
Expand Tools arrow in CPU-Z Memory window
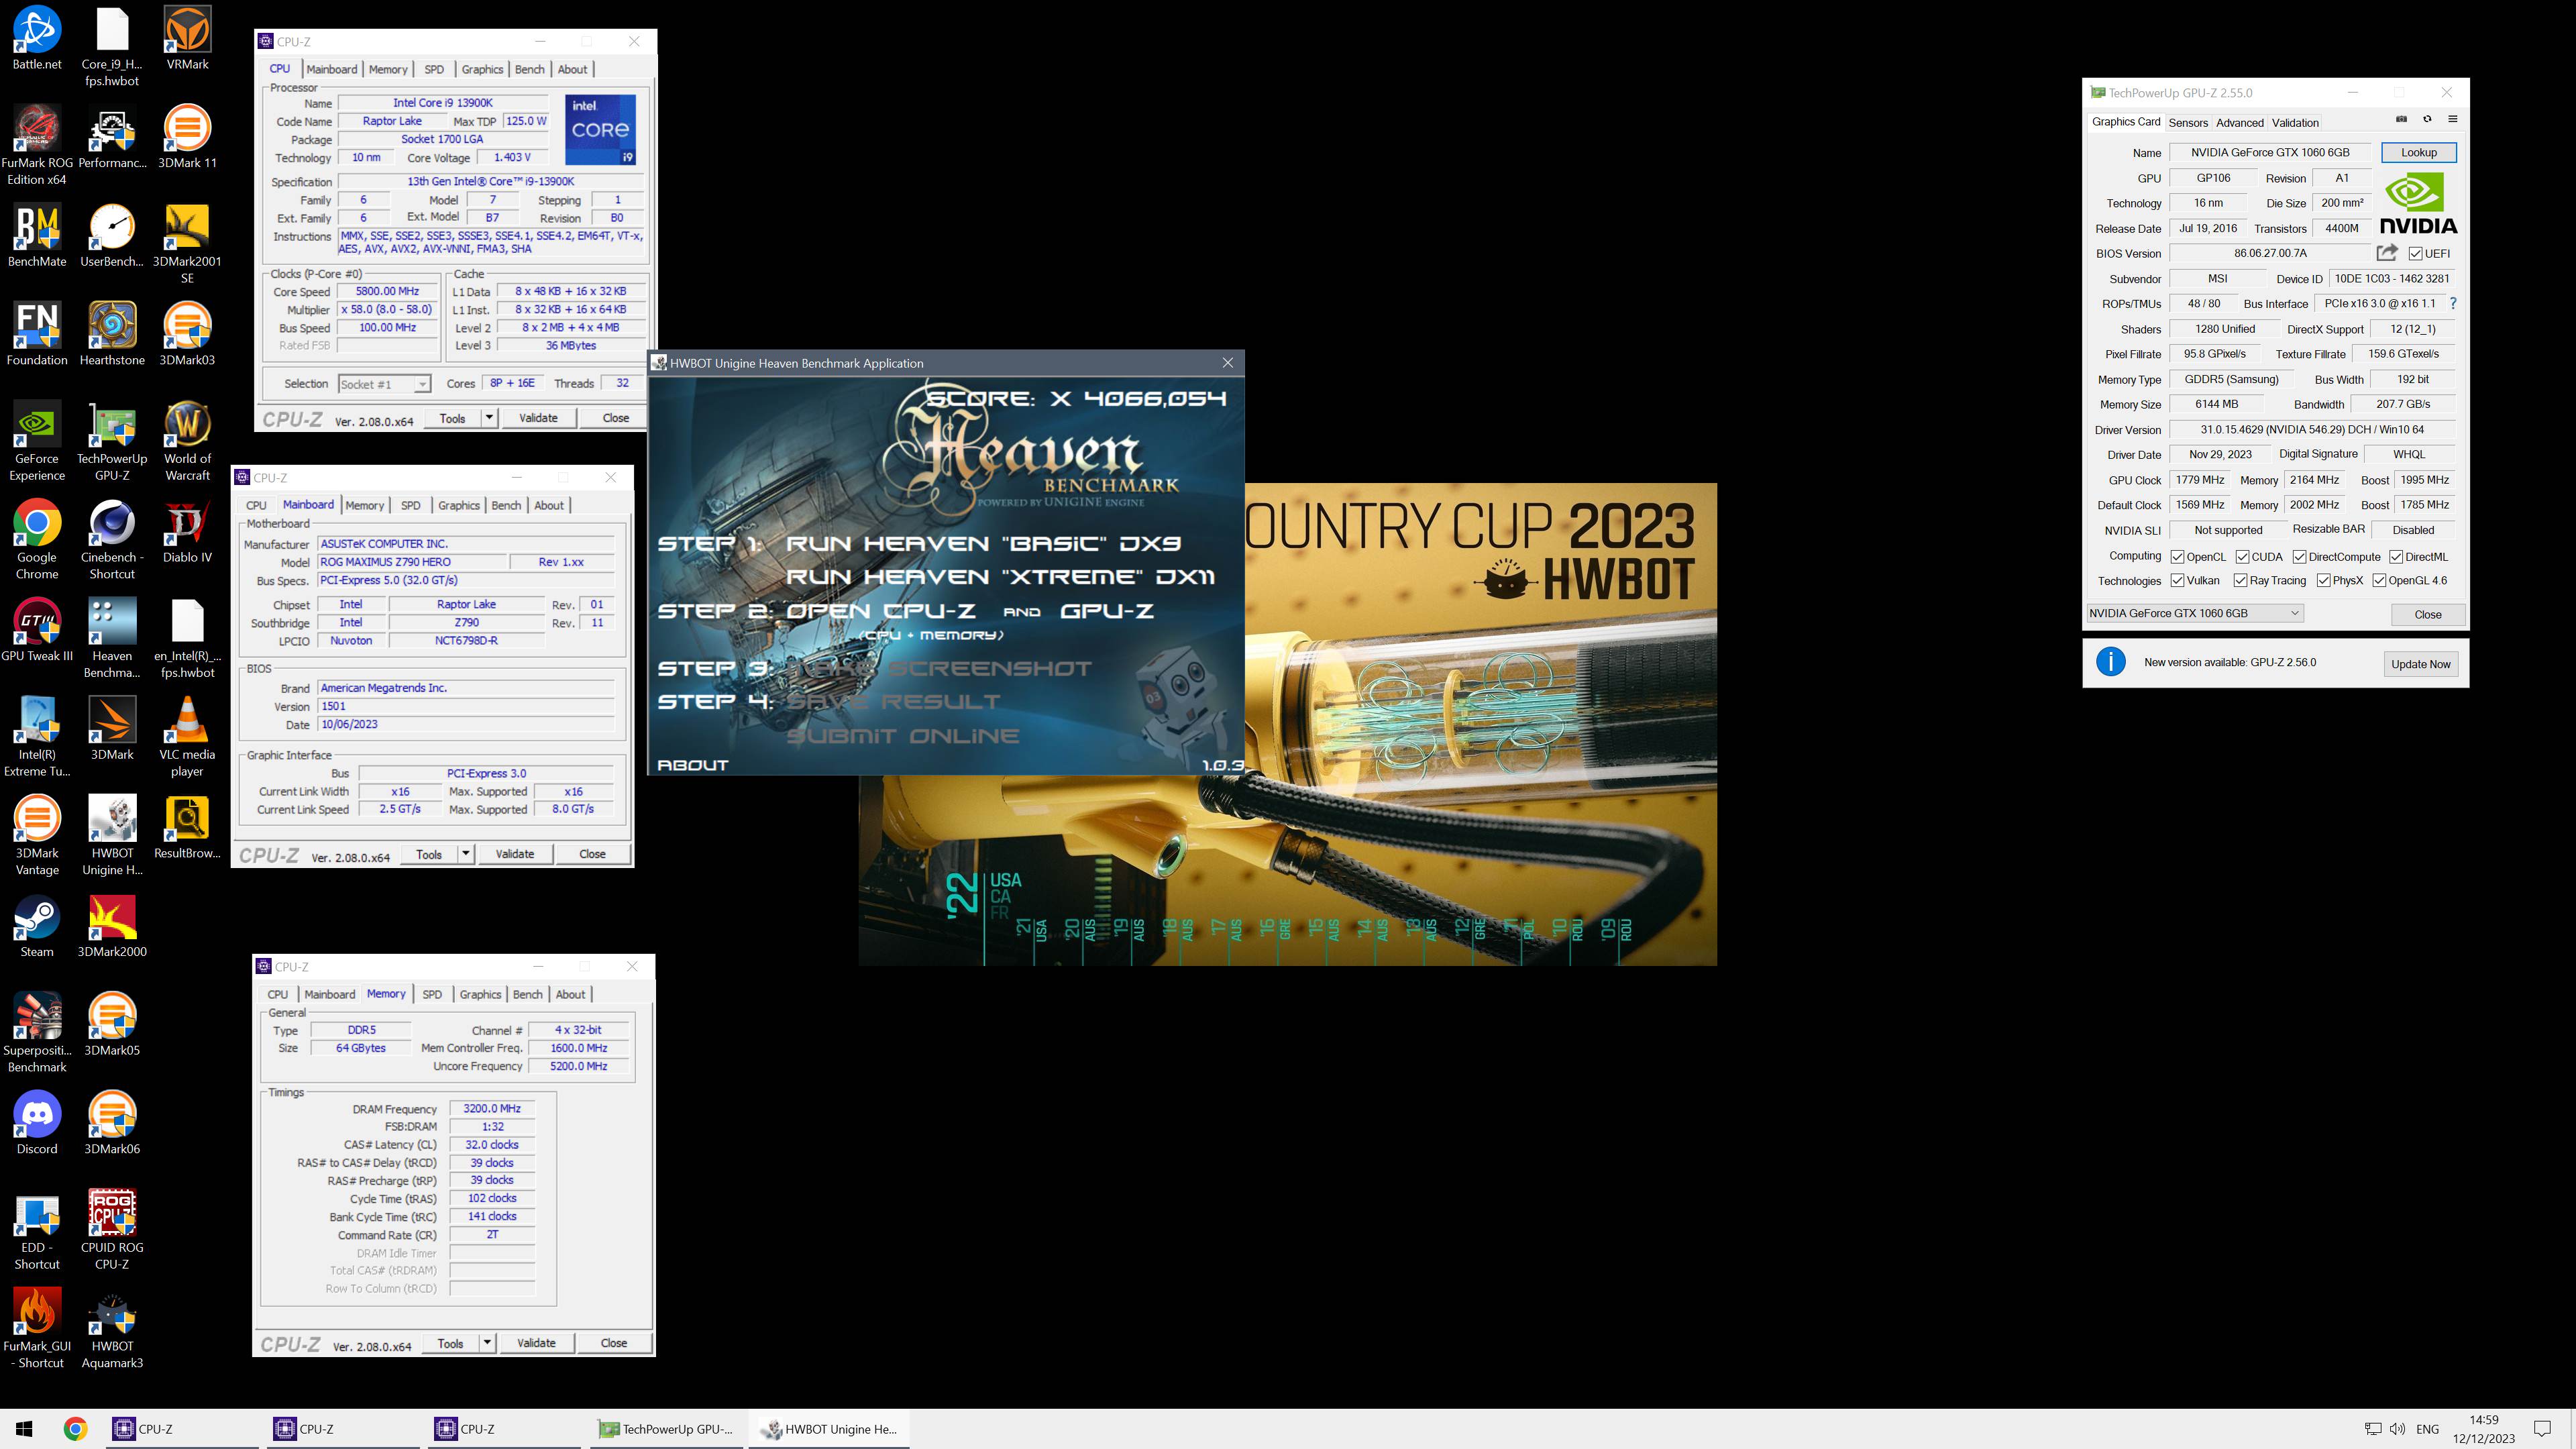(487, 1343)
